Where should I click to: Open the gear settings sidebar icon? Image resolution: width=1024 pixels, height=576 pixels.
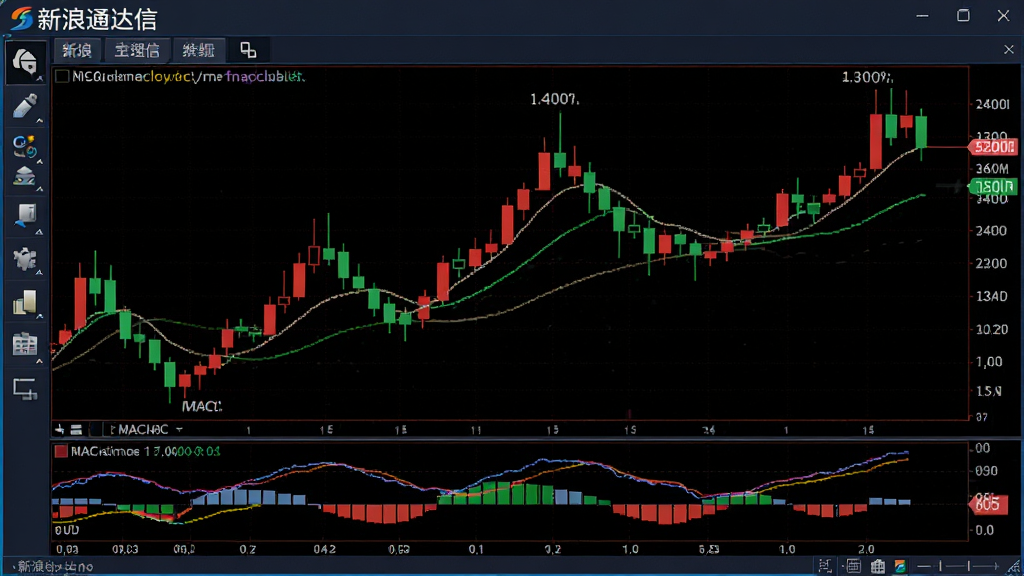pyautogui.click(x=24, y=258)
